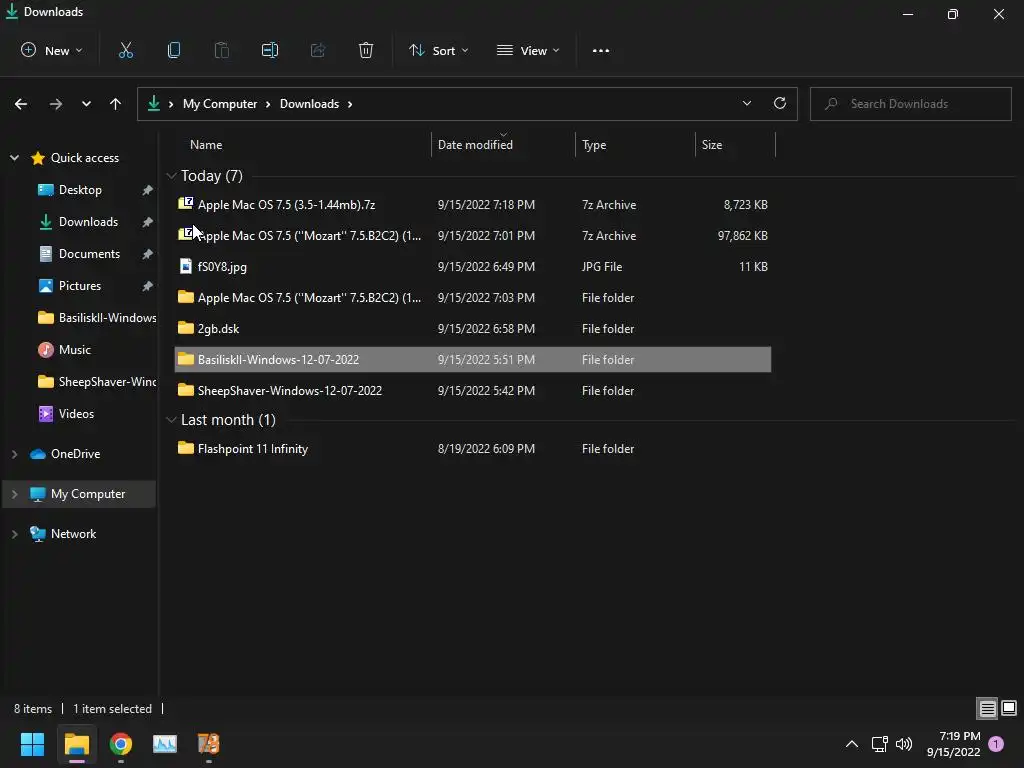Open the See more three-dots menu
The image size is (1024, 768).
point(601,50)
